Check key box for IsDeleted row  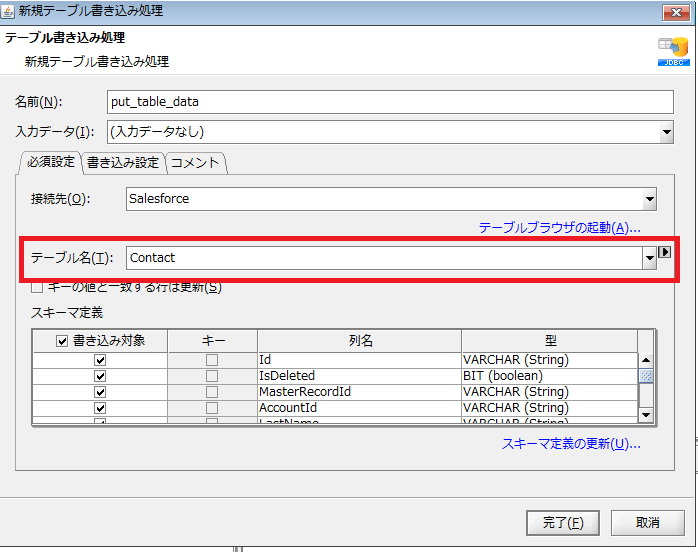(x=212, y=376)
